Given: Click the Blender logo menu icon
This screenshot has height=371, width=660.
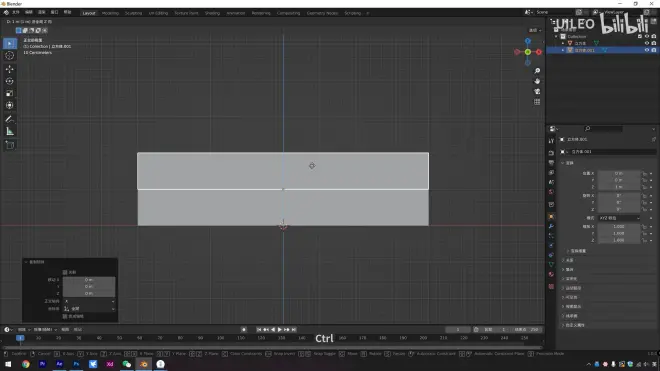Looking at the screenshot, I should pyautogui.click(x=6, y=13).
